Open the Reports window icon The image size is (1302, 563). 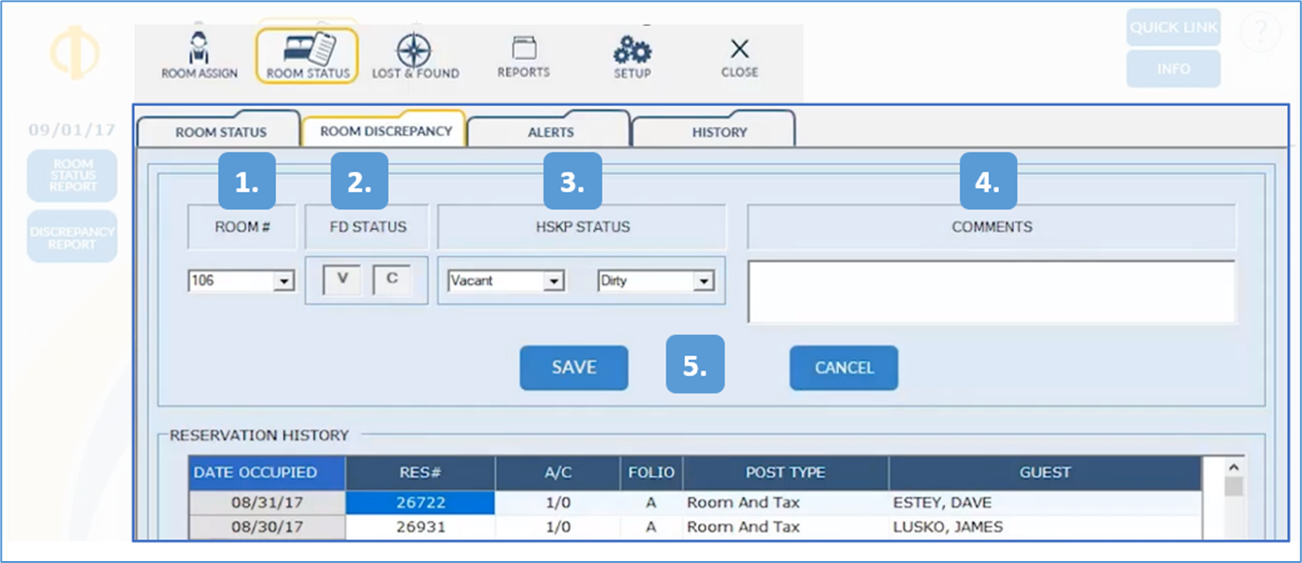pos(523,48)
